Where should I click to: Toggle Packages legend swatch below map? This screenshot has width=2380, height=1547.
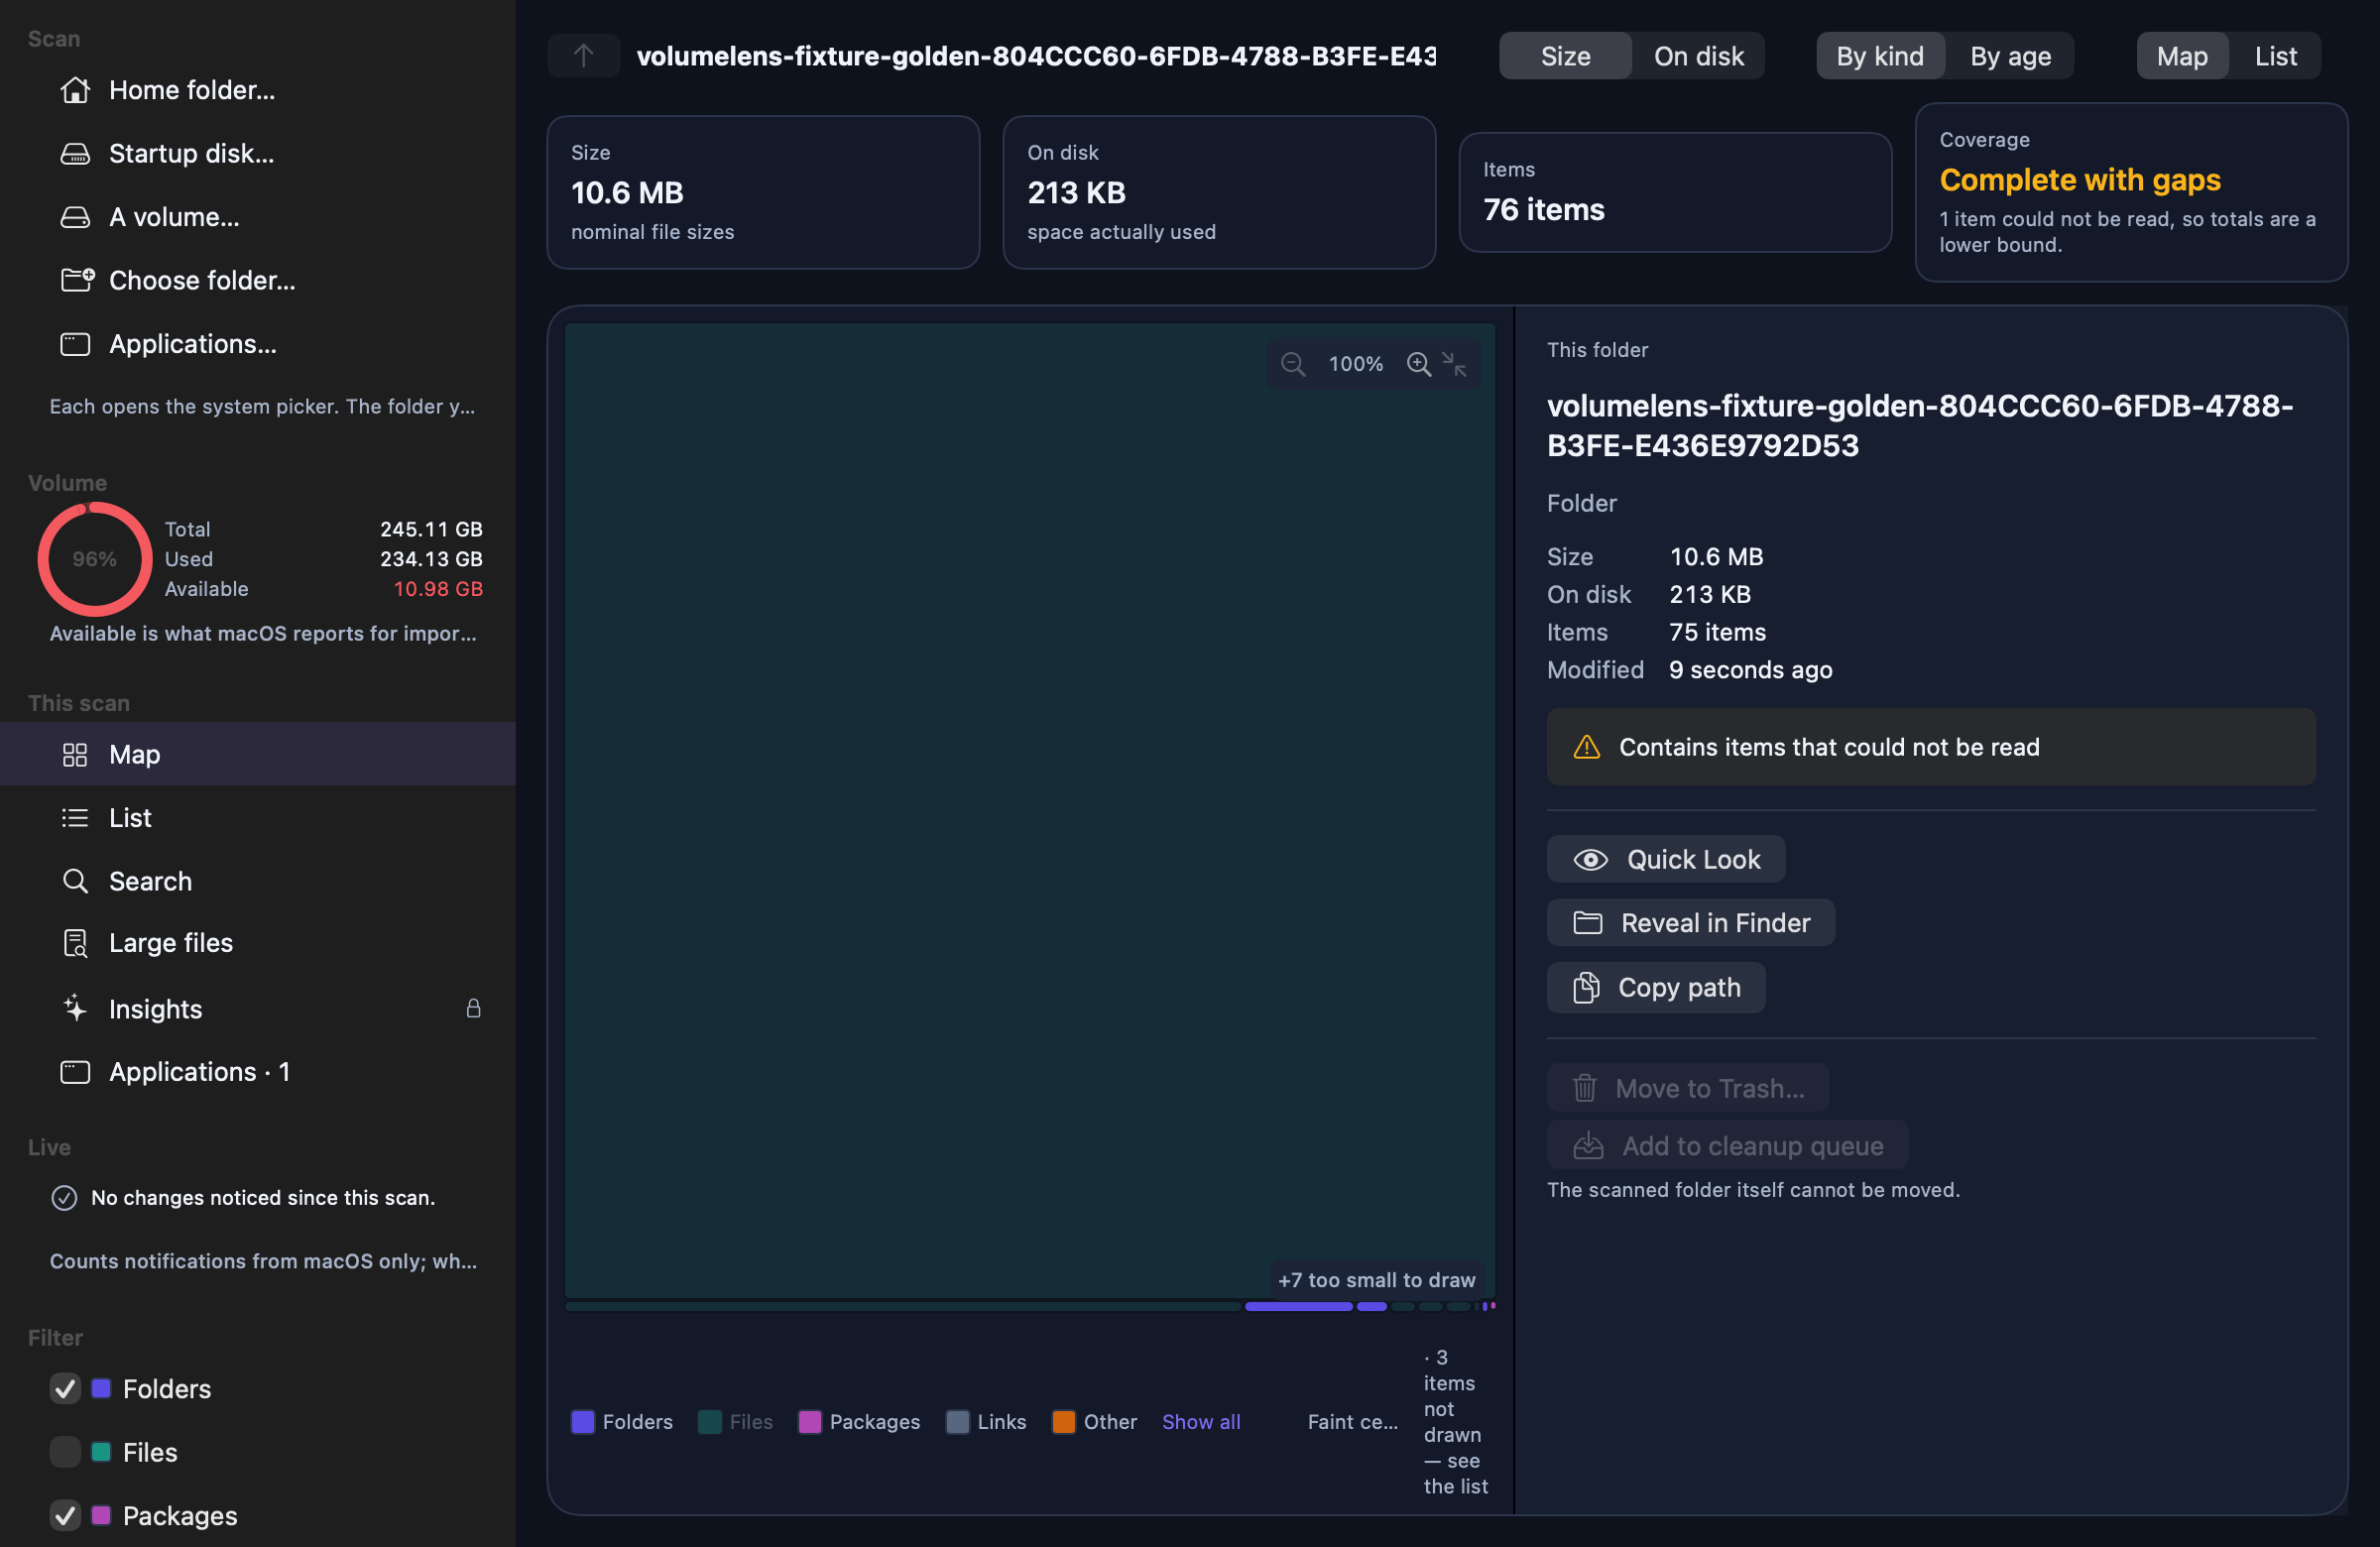(859, 1422)
